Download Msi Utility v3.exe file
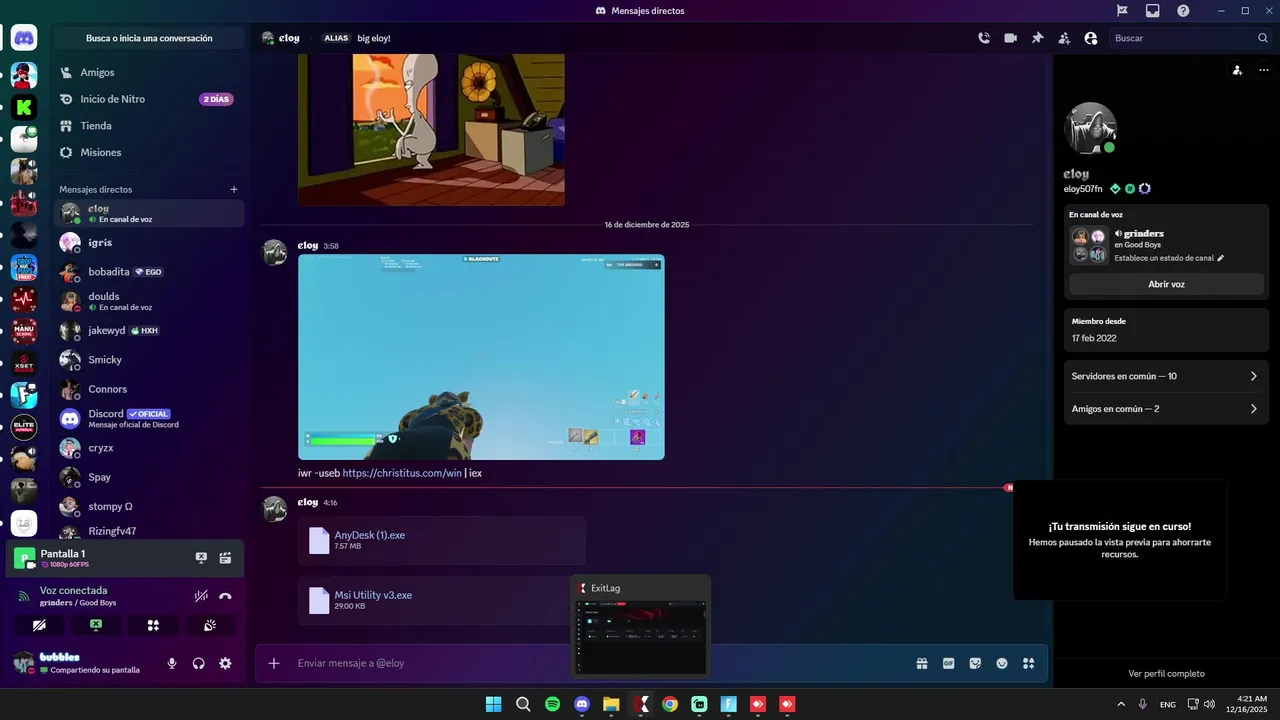The width and height of the screenshot is (1280, 720). click(x=373, y=595)
